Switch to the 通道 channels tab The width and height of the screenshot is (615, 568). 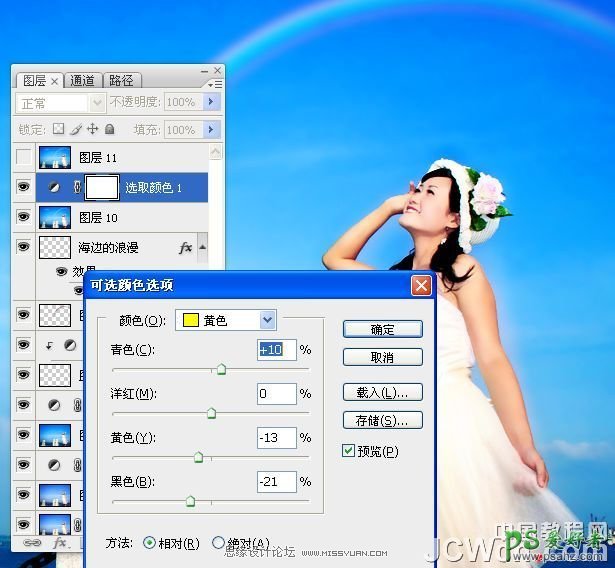(83, 80)
